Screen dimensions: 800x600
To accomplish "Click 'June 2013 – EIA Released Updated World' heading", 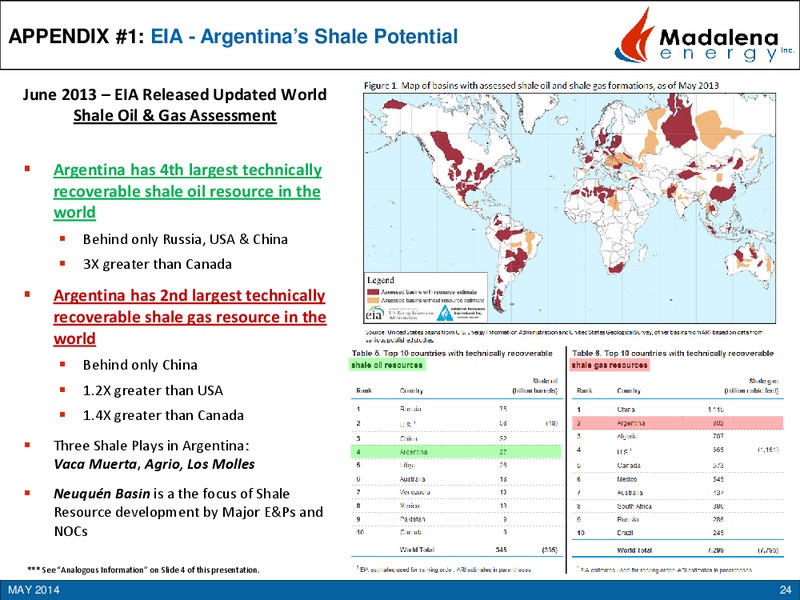I will click(x=174, y=94).
